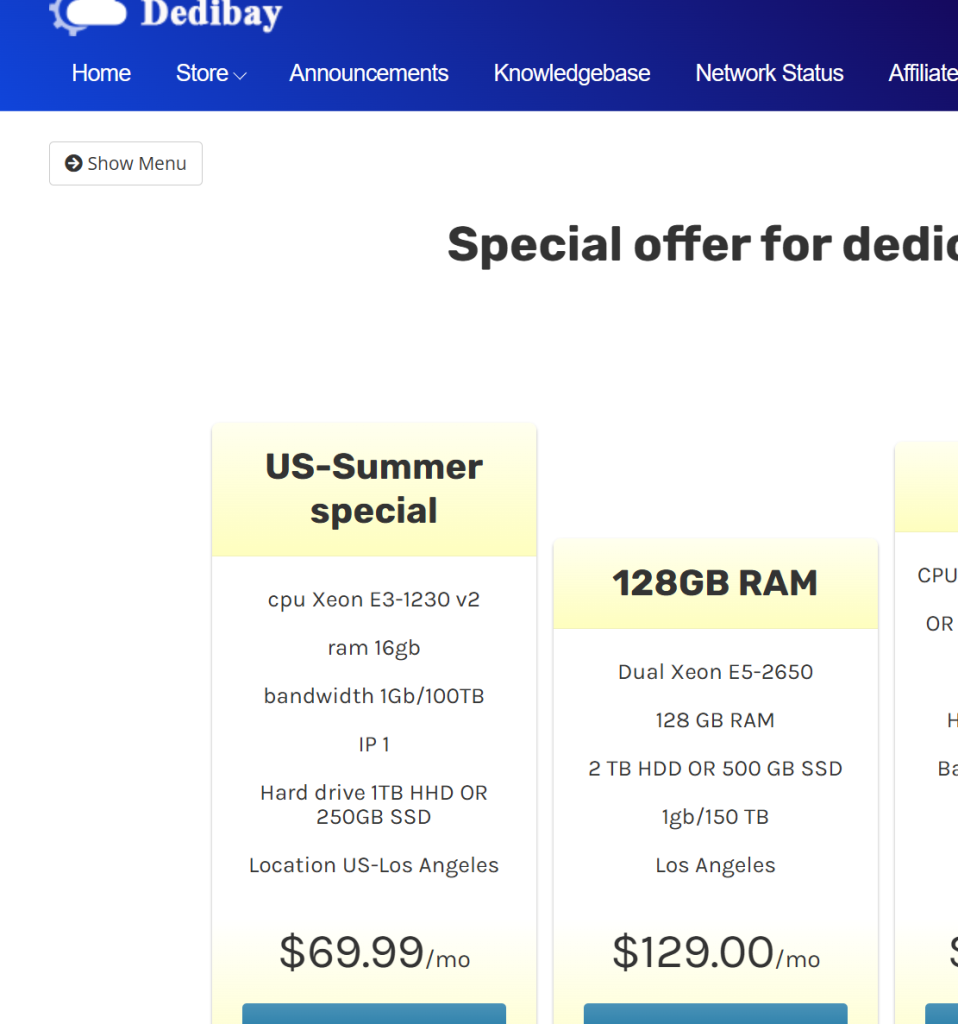
Task: Open the Affiliates nav link
Action: pyautogui.click(x=923, y=73)
